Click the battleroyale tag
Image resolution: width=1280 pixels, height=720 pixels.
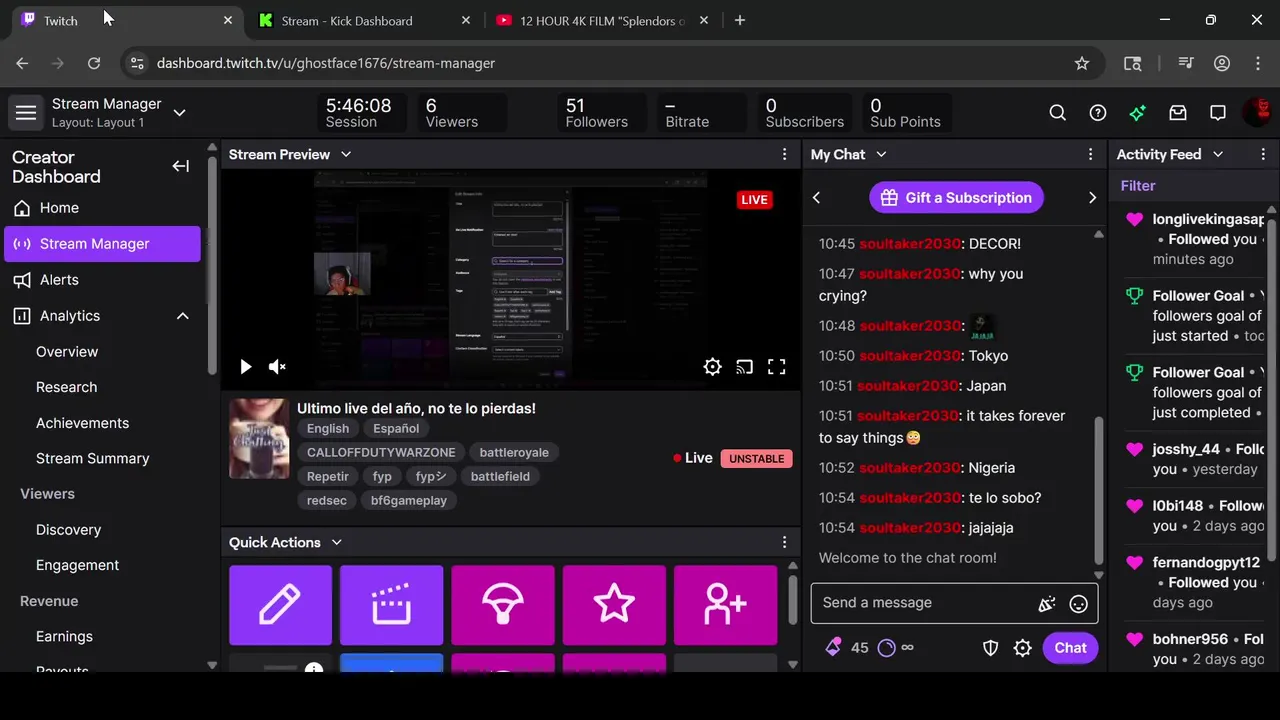pos(514,452)
